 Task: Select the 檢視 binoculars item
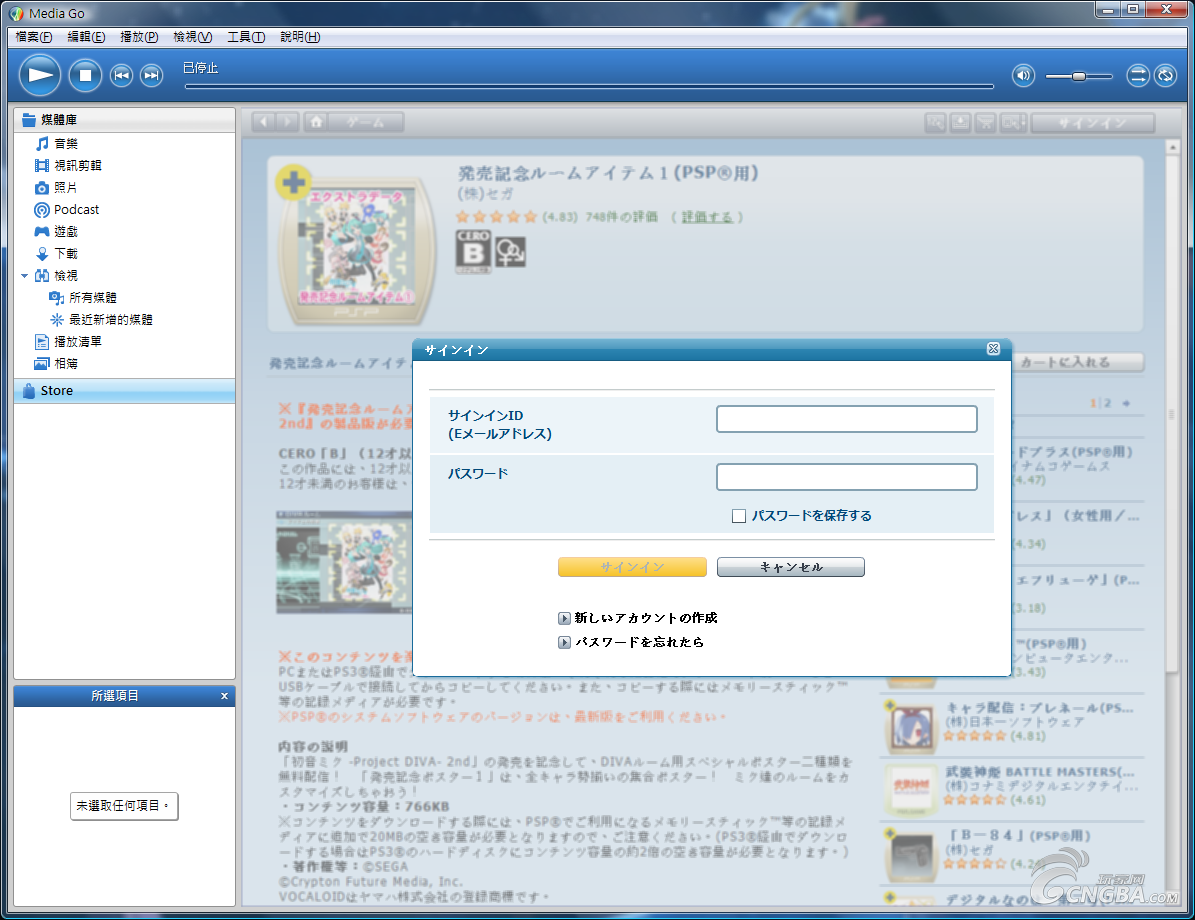66,276
